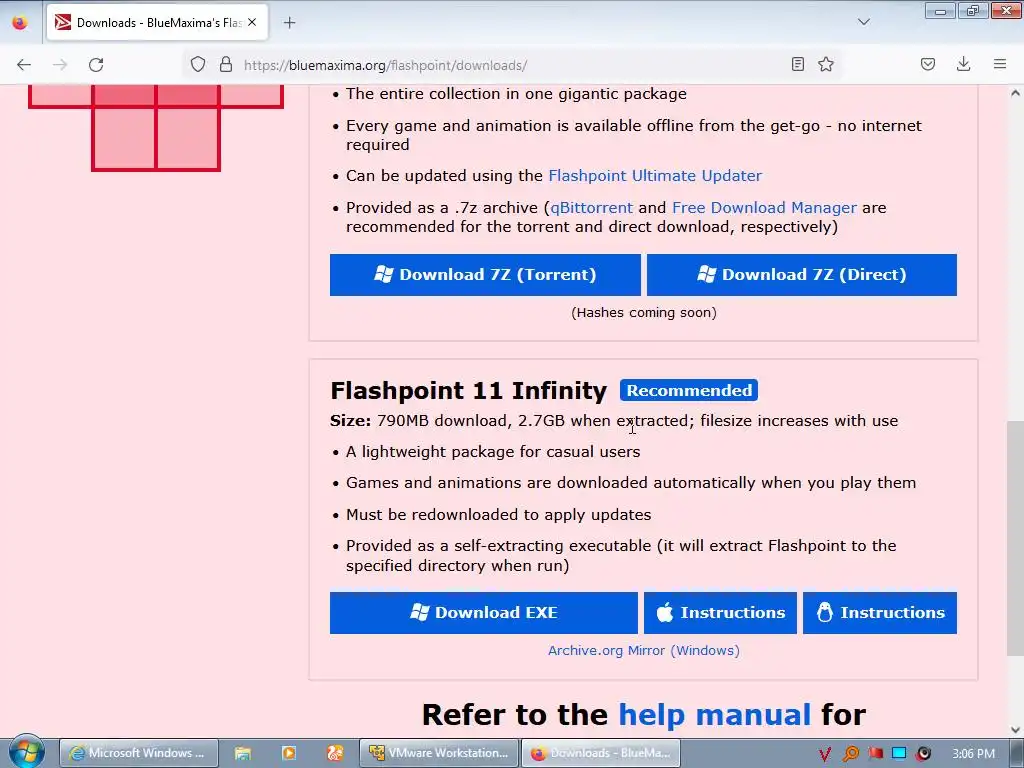Go back to the previous page
The image size is (1024, 768).
(24, 65)
